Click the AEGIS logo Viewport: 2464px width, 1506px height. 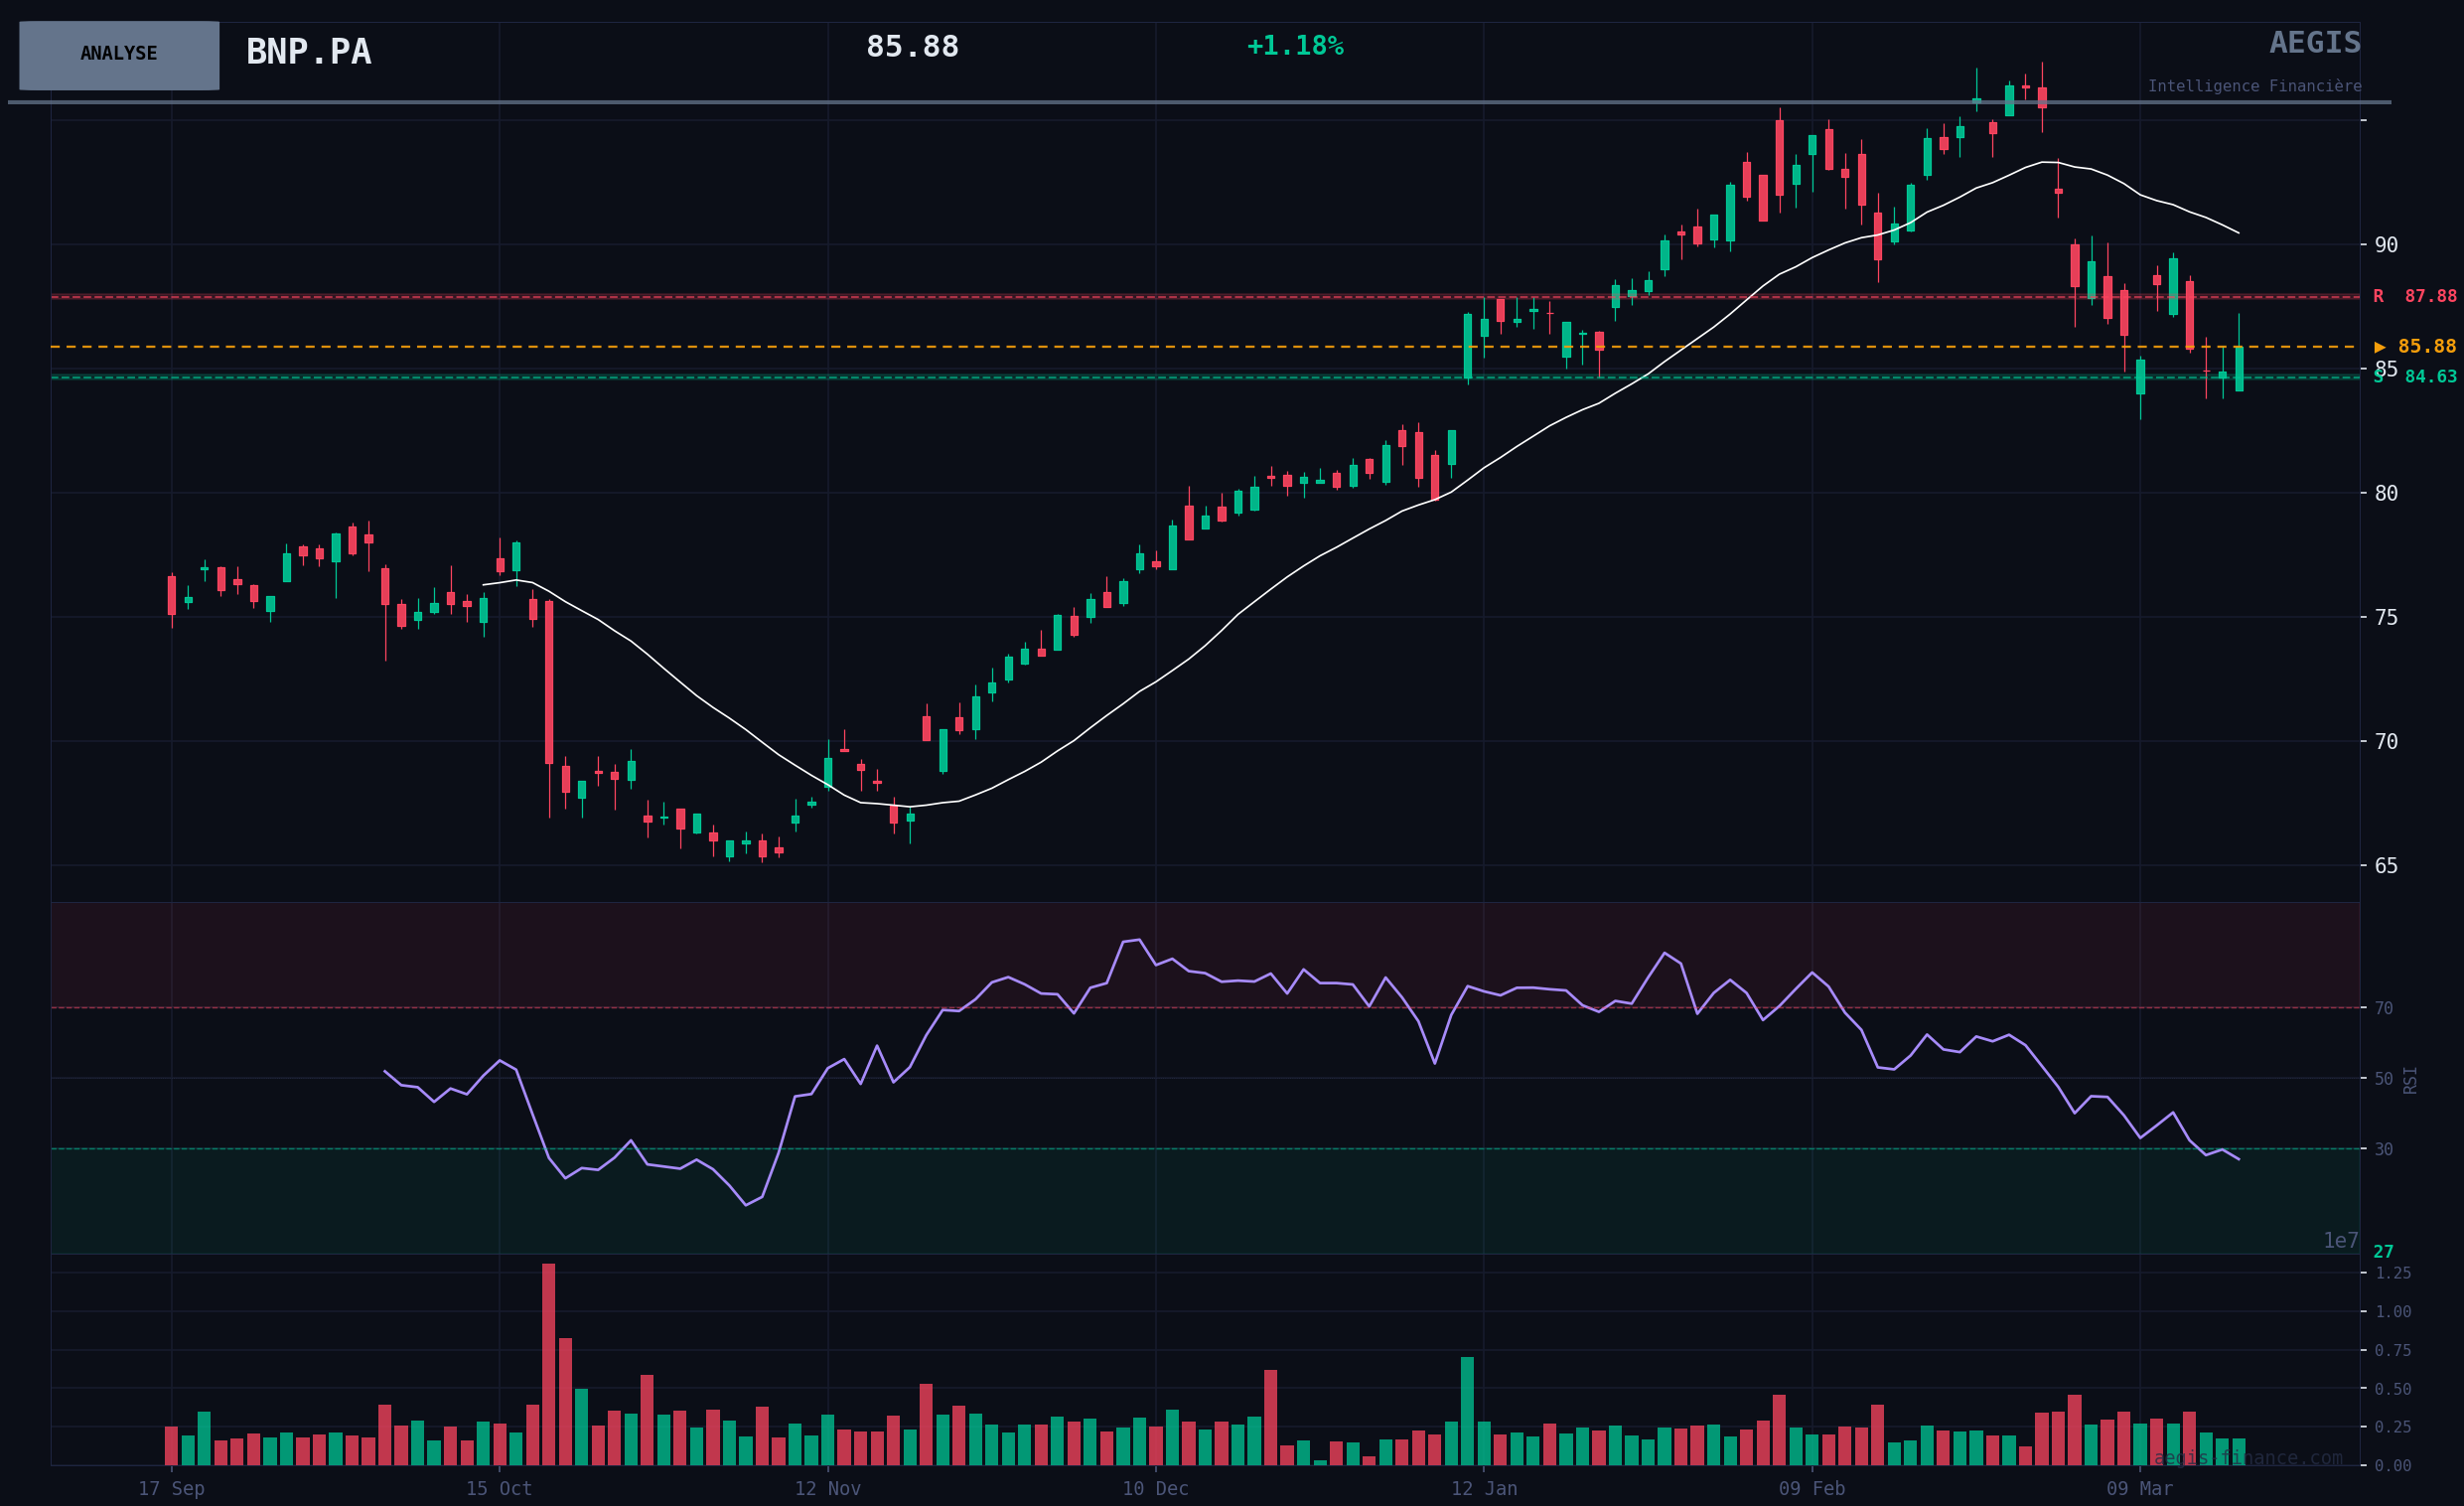[x=2314, y=43]
